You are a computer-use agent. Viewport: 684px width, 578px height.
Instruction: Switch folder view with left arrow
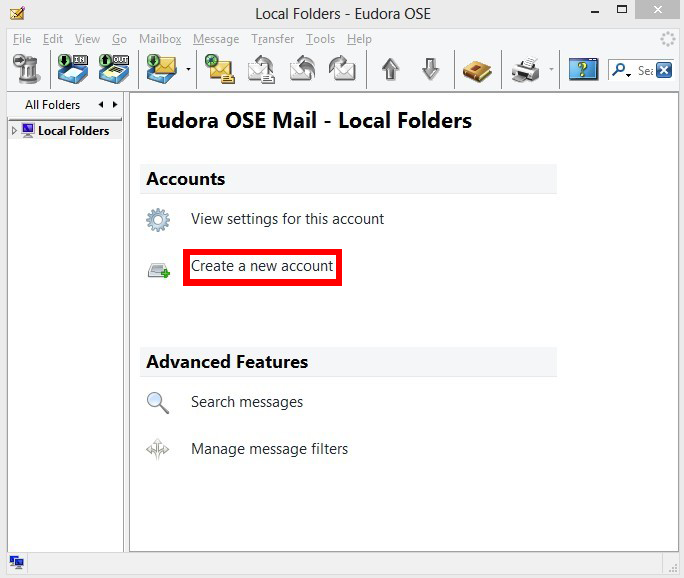101,105
